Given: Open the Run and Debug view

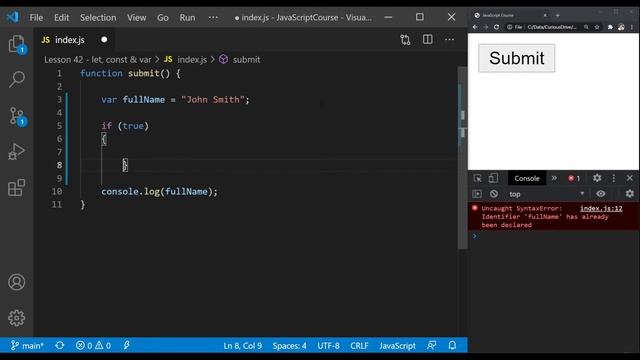Looking at the screenshot, I should pyautogui.click(x=17, y=151).
